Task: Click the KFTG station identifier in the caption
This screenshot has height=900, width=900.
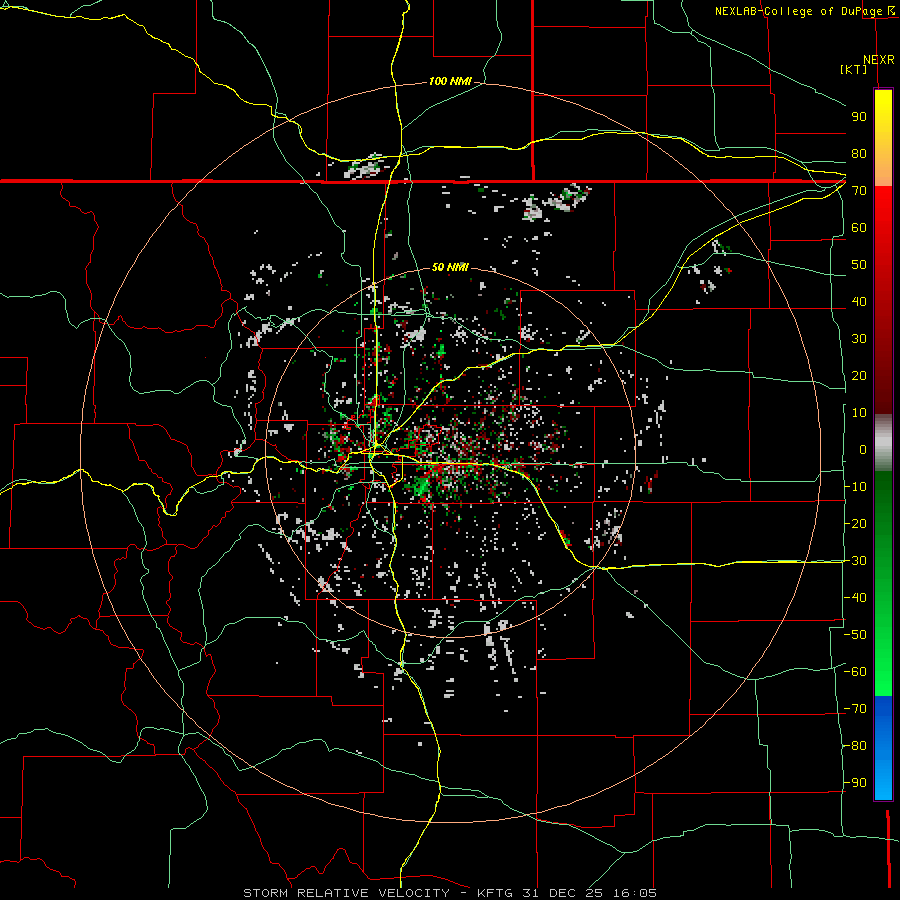Action: tap(495, 893)
